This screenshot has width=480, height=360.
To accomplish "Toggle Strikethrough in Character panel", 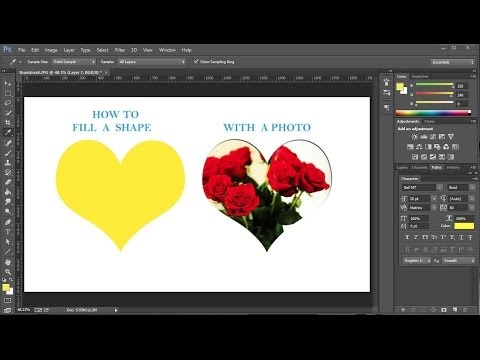I will tap(470, 237).
